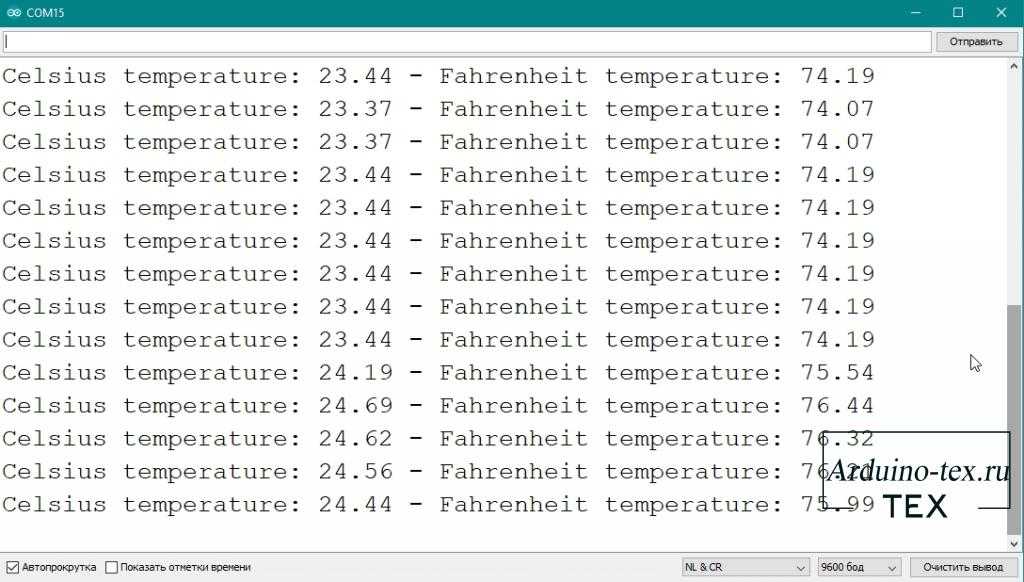Expand the 9600 бод baud rate dropdown
The height and width of the screenshot is (582, 1024).
(x=859, y=567)
